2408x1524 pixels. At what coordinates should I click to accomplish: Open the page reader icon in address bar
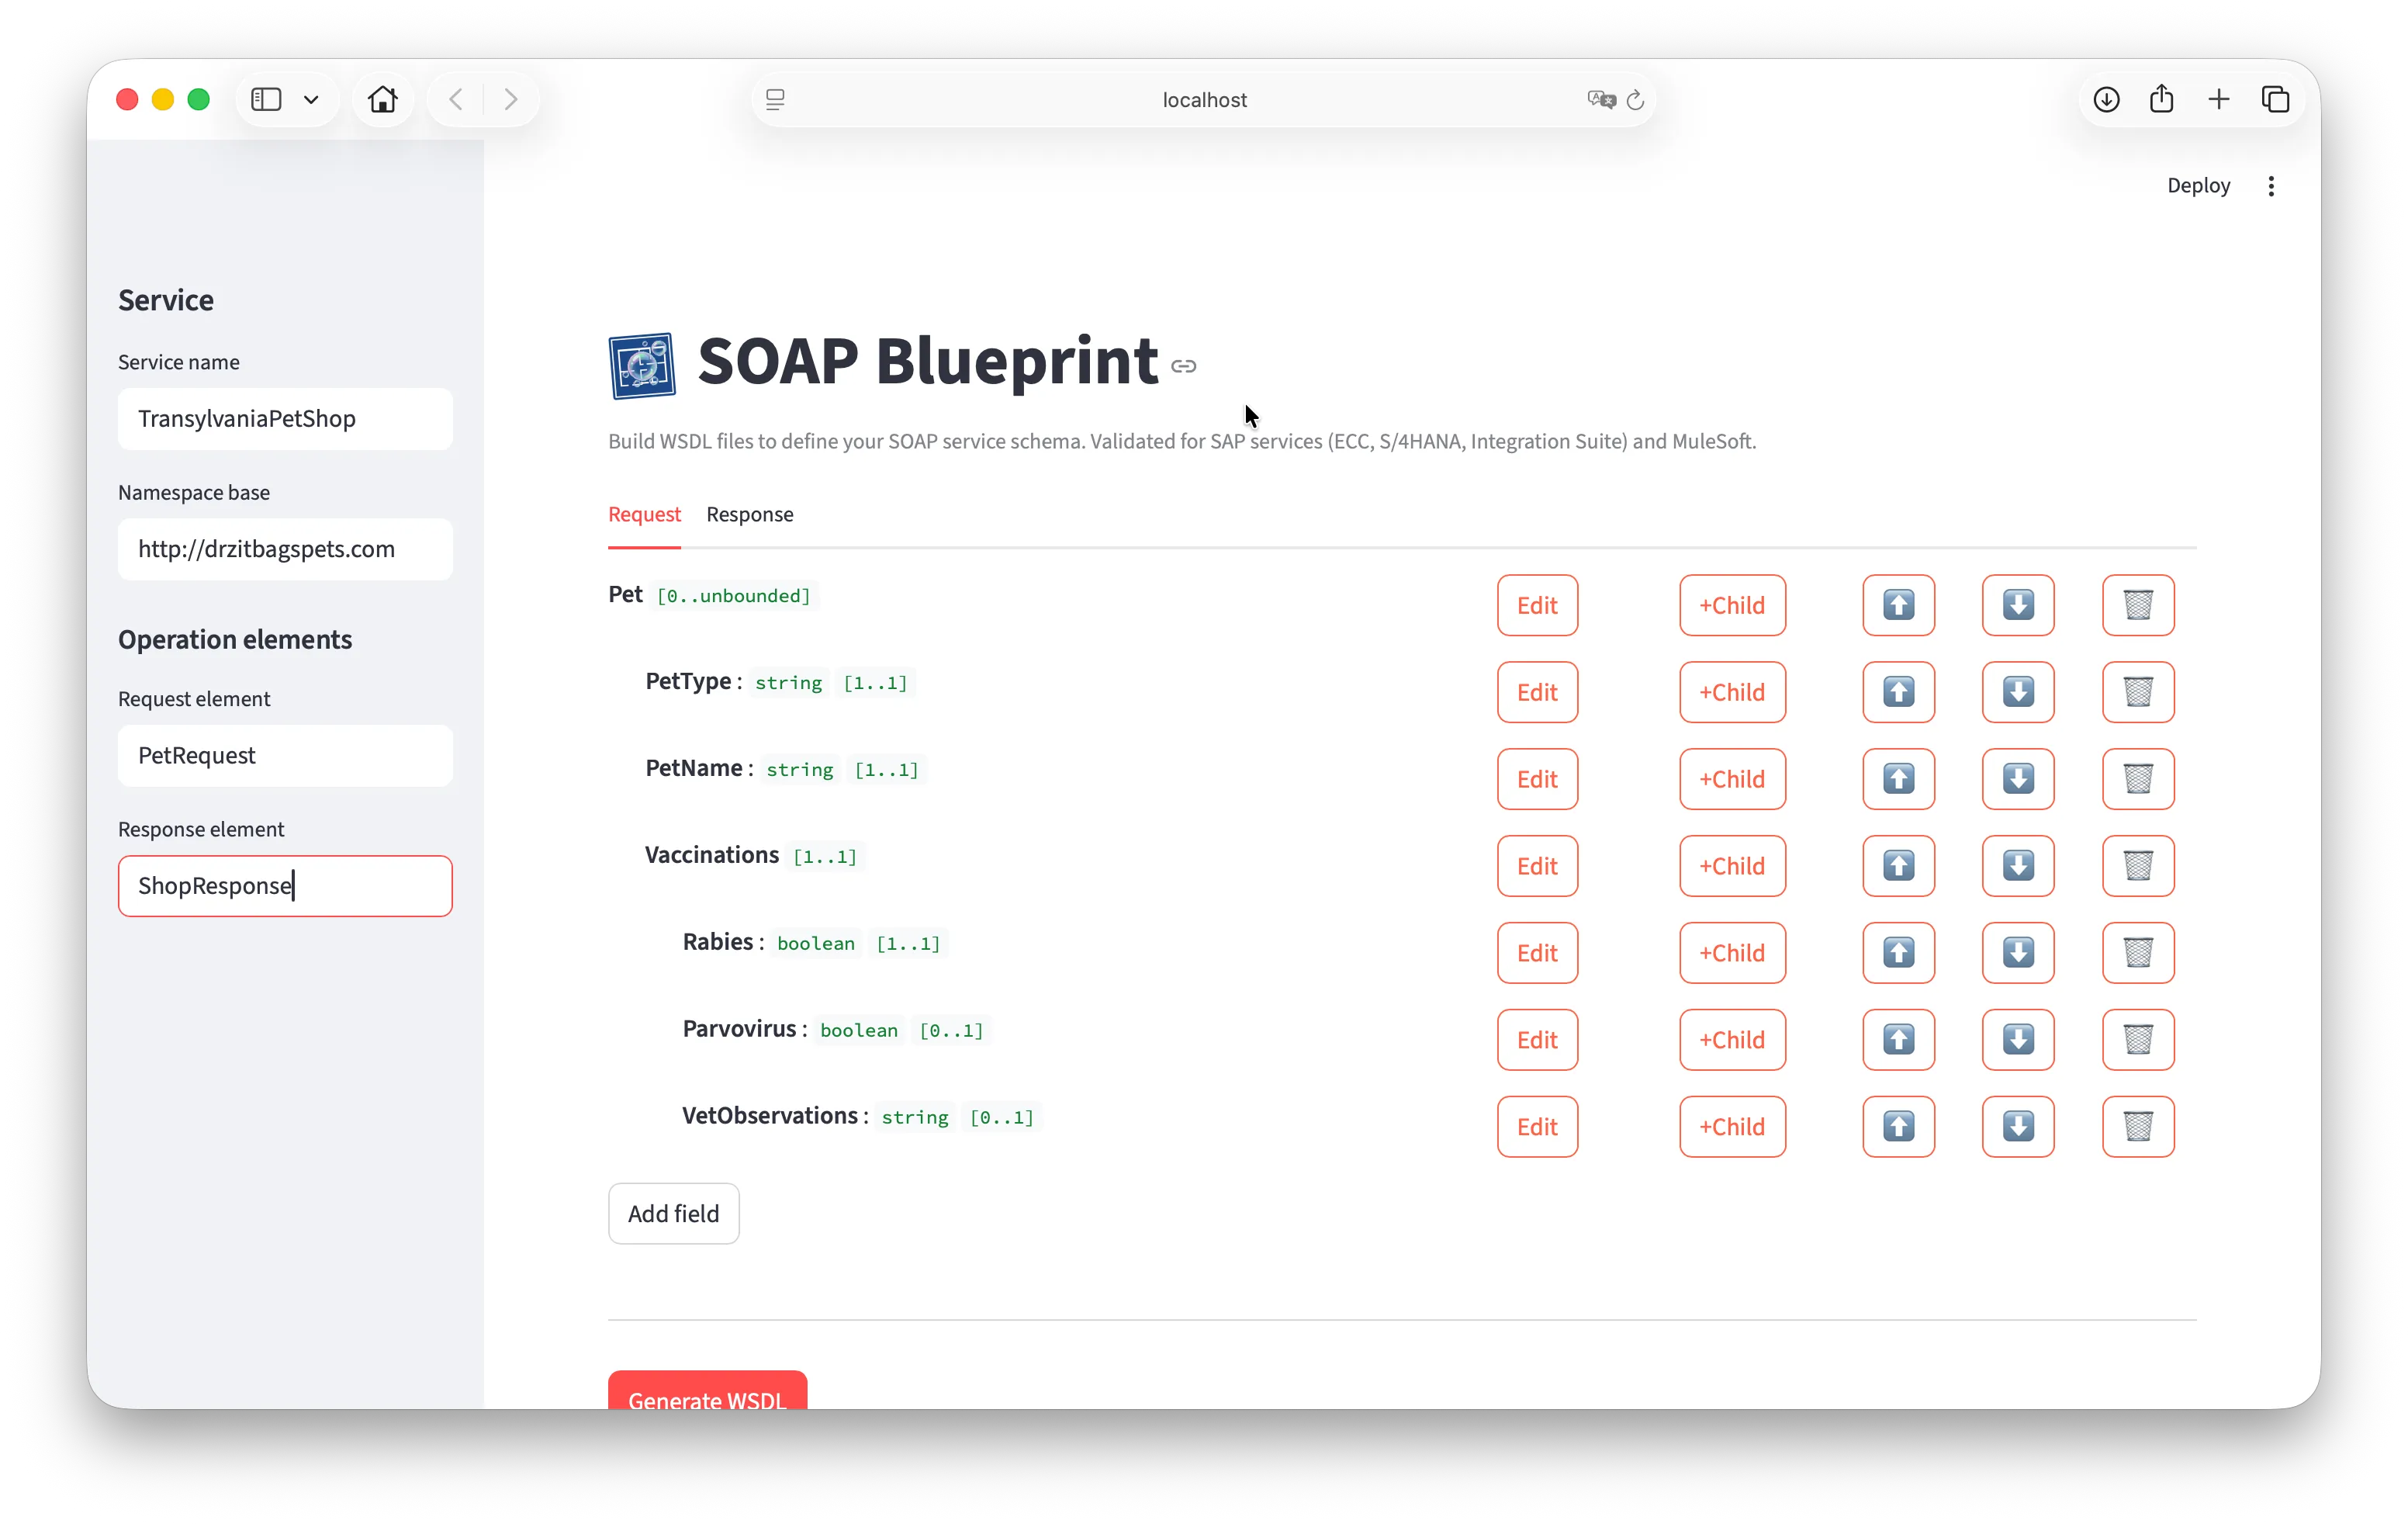pos(775,99)
